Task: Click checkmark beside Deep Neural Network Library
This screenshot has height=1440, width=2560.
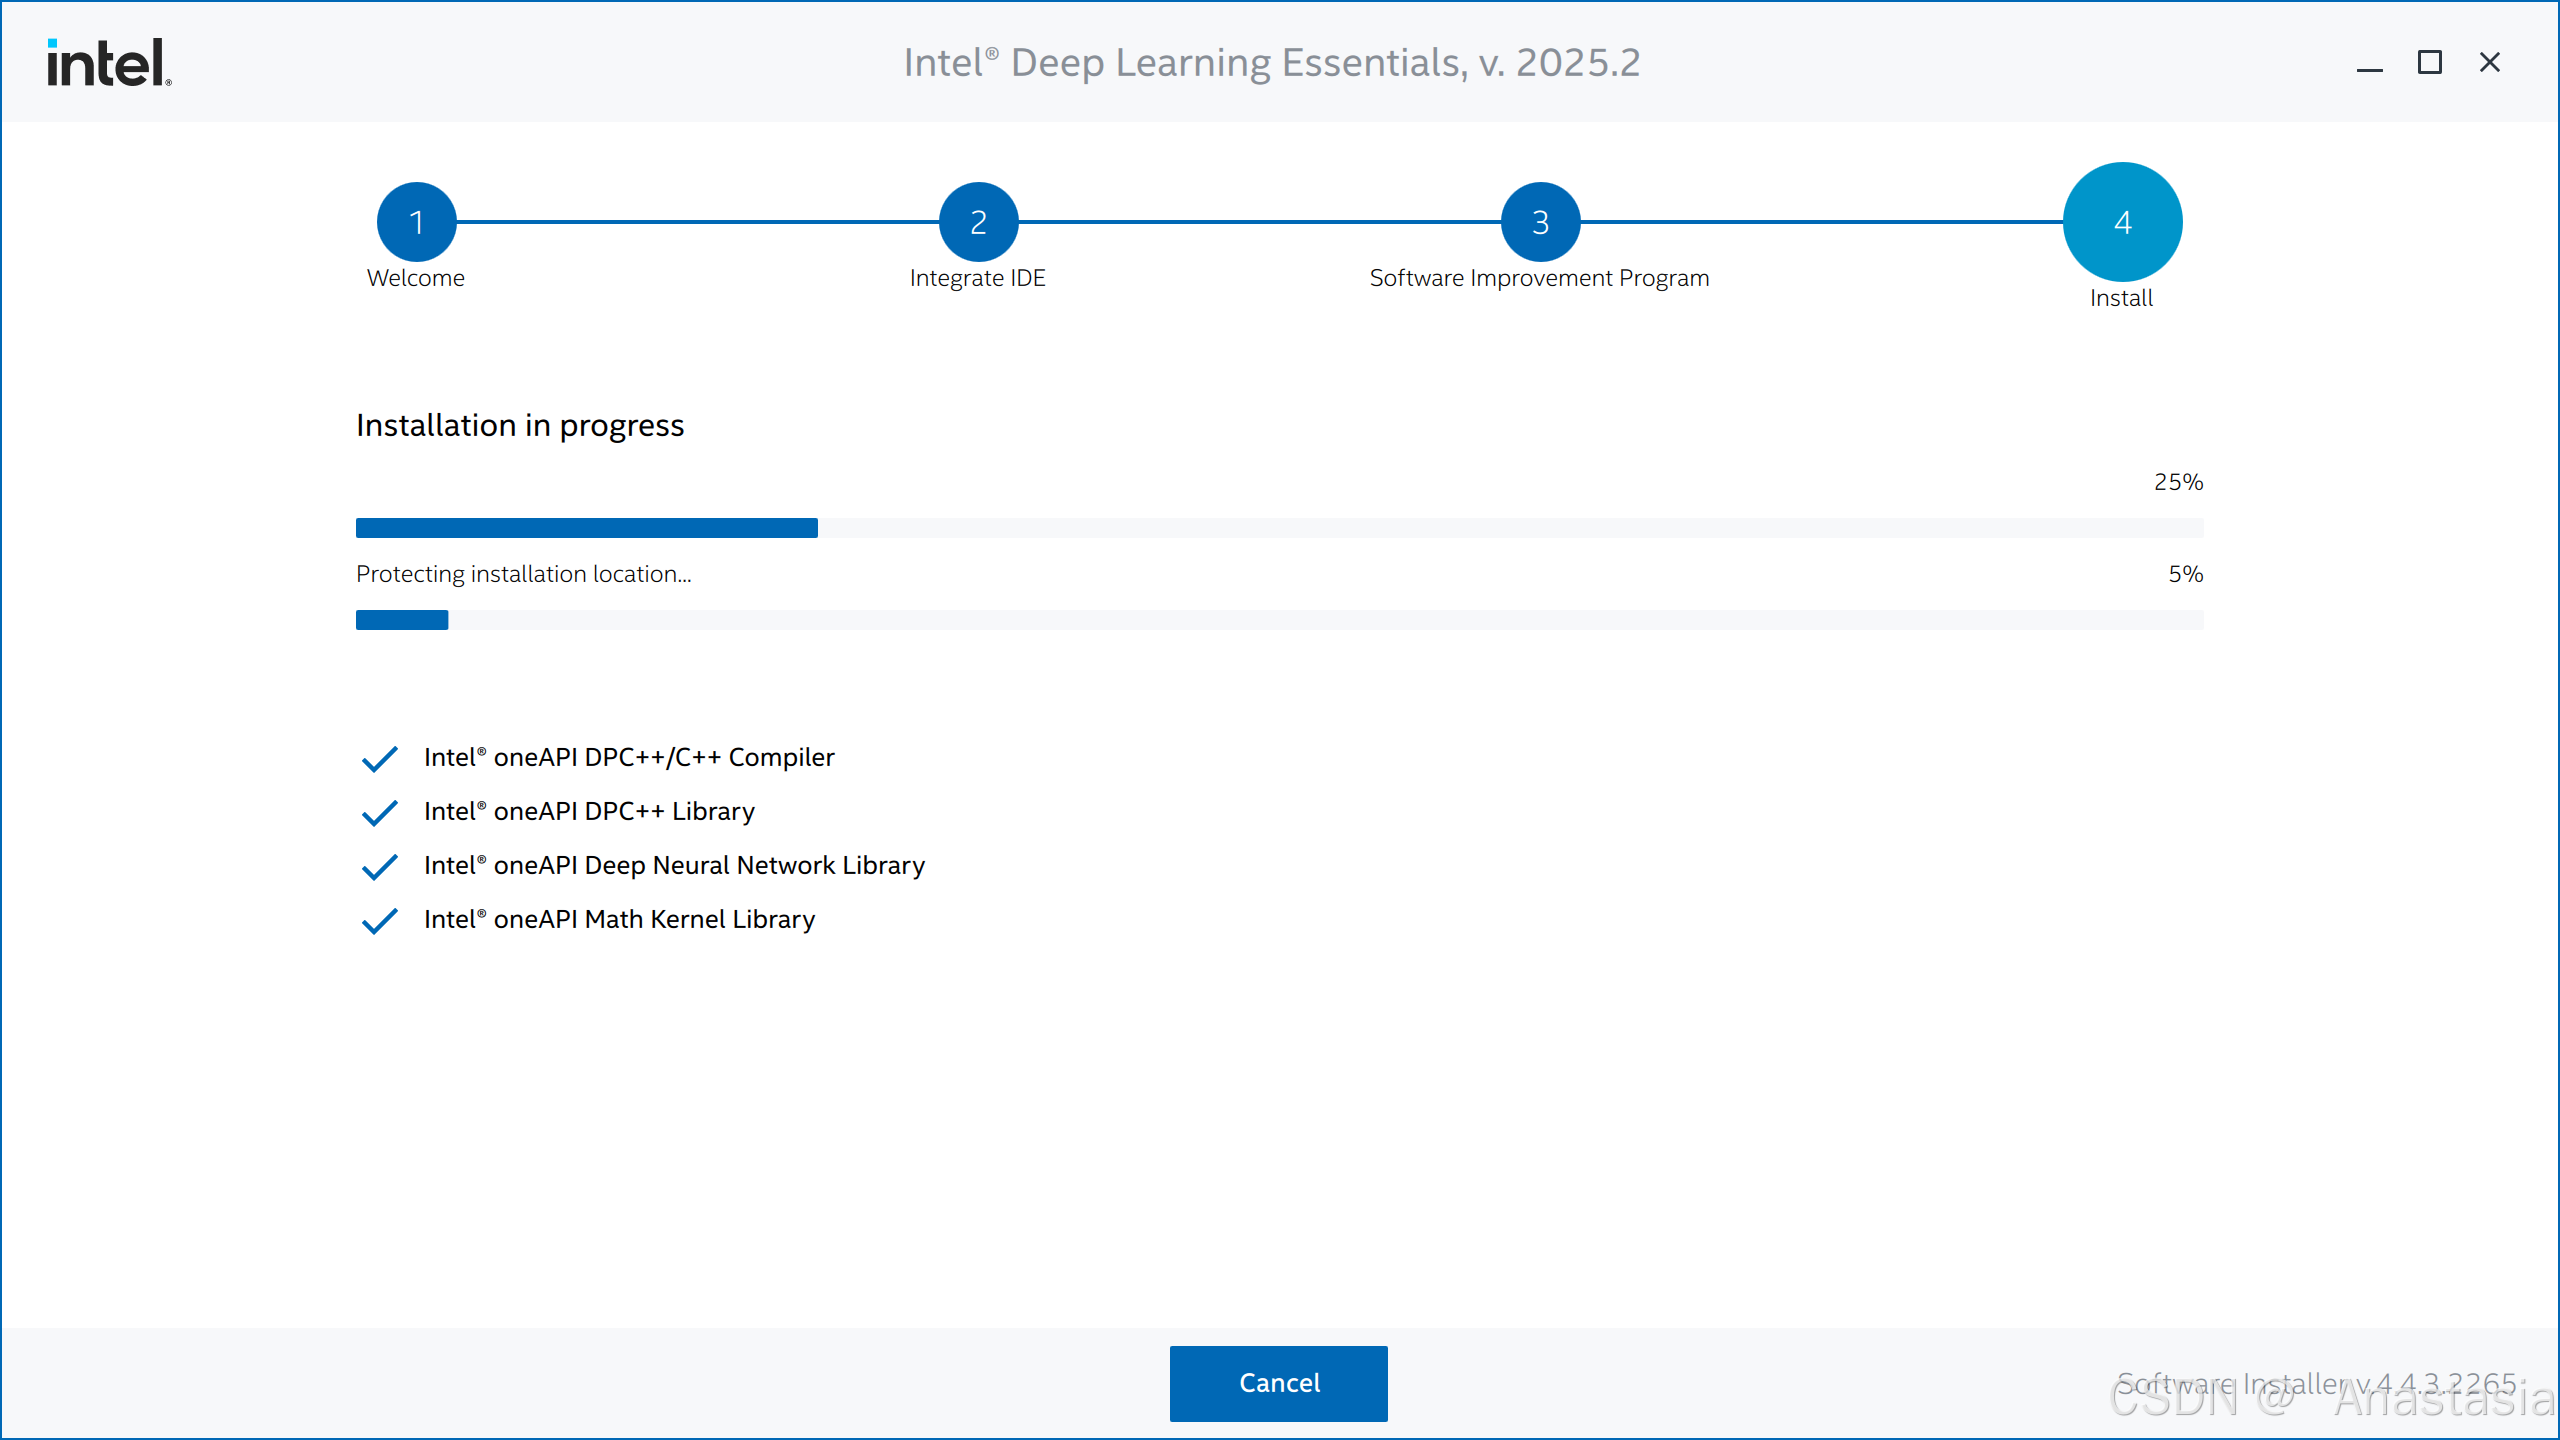Action: (380, 867)
